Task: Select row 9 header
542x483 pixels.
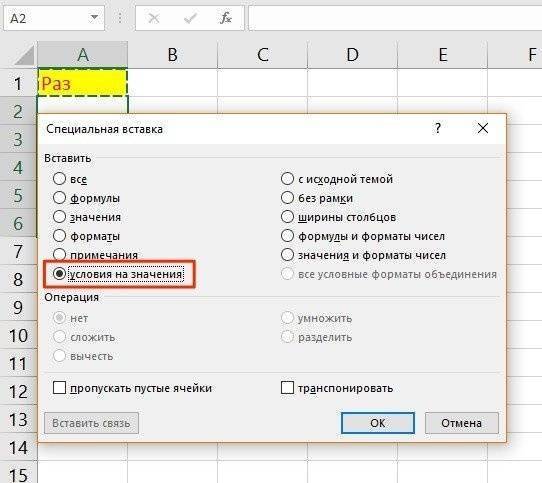Action: point(18,307)
